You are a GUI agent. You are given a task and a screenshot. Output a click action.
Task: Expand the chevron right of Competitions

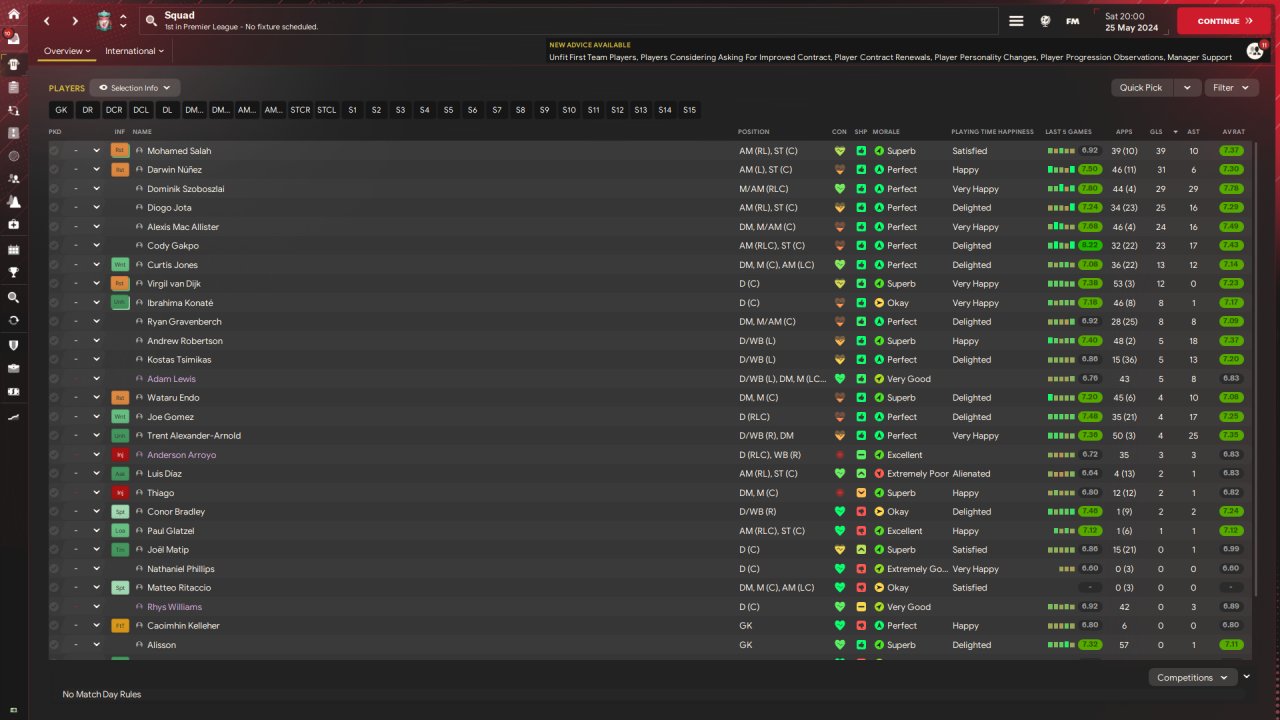(x=1246, y=677)
